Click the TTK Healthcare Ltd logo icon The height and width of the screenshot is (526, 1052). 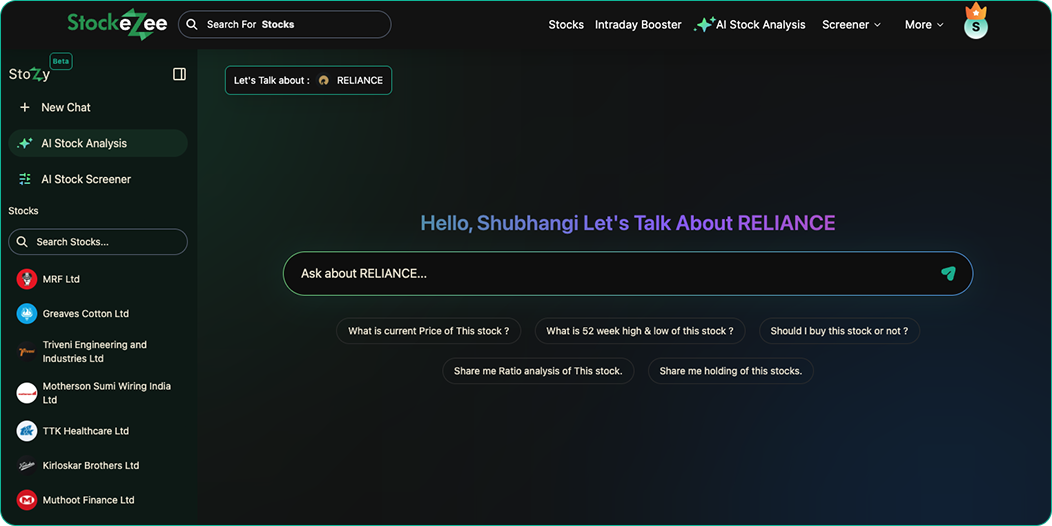point(27,431)
